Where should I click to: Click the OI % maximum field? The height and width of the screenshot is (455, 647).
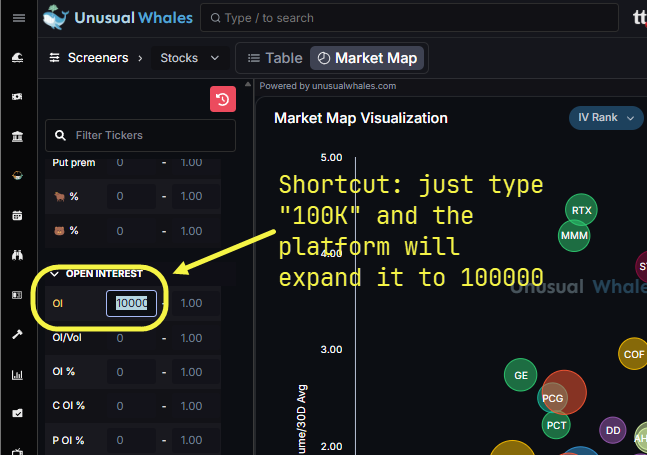click(x=195, y=372)
